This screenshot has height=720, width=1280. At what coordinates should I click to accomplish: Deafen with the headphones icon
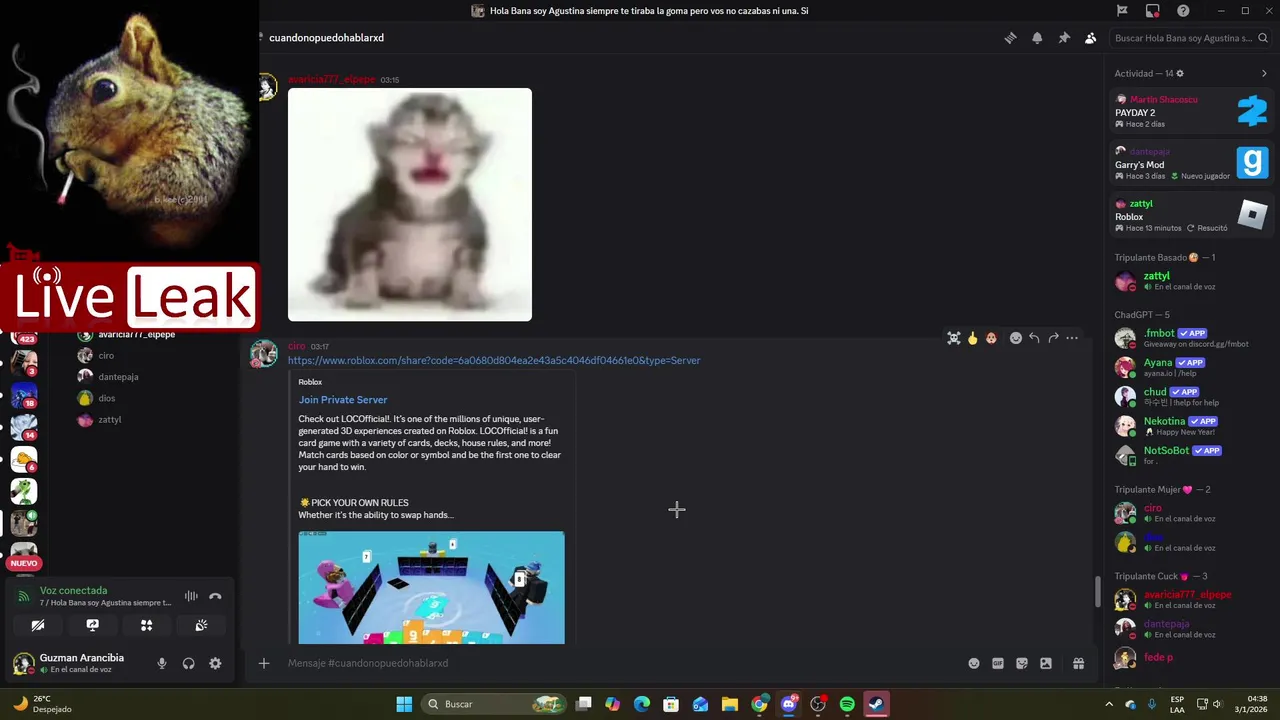click(188, 663)
